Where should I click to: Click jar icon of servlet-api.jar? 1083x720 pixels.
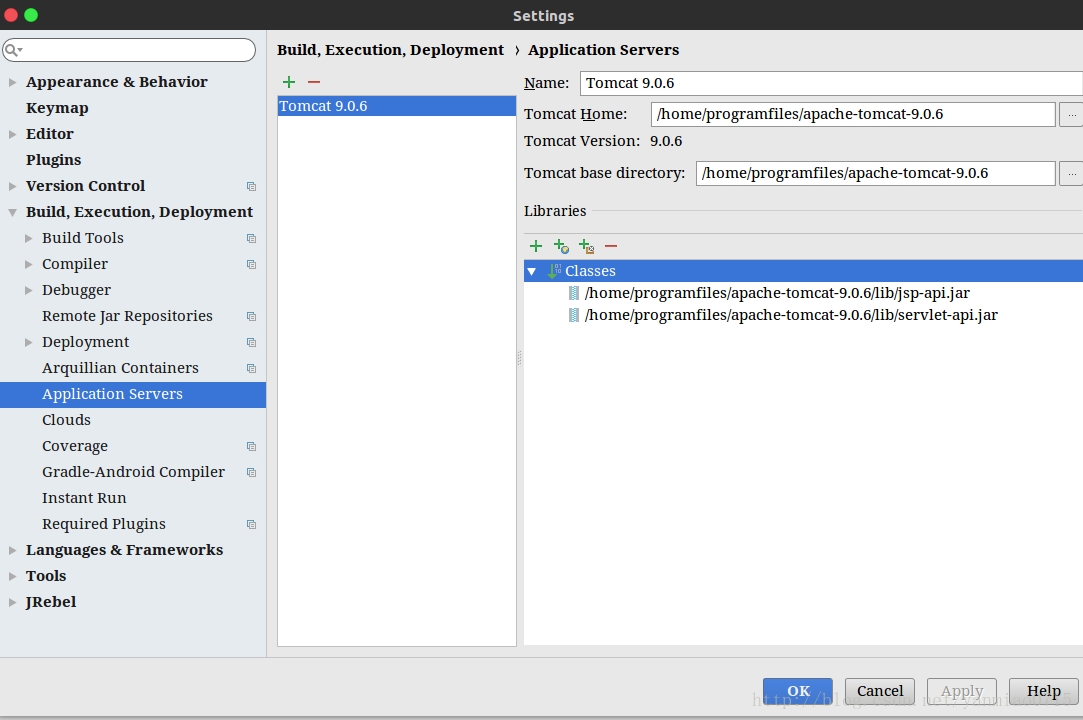[573, 315]
